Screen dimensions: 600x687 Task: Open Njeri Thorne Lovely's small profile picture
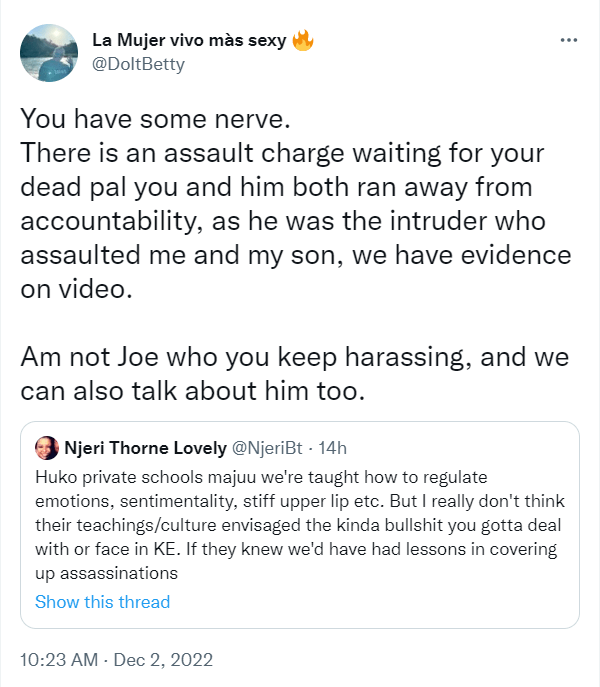47,446
